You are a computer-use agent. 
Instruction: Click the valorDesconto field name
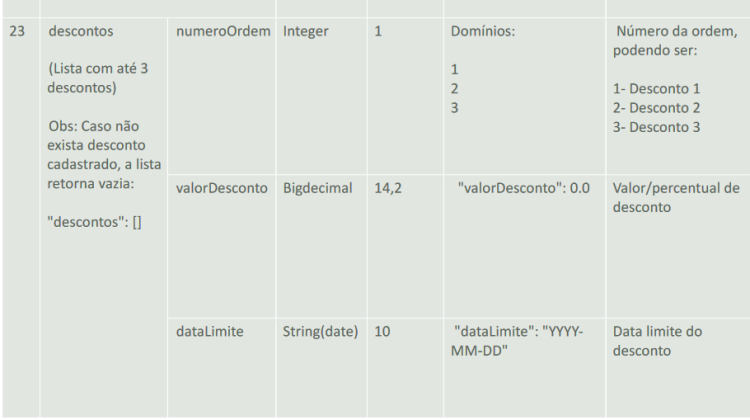coord(221,188)
